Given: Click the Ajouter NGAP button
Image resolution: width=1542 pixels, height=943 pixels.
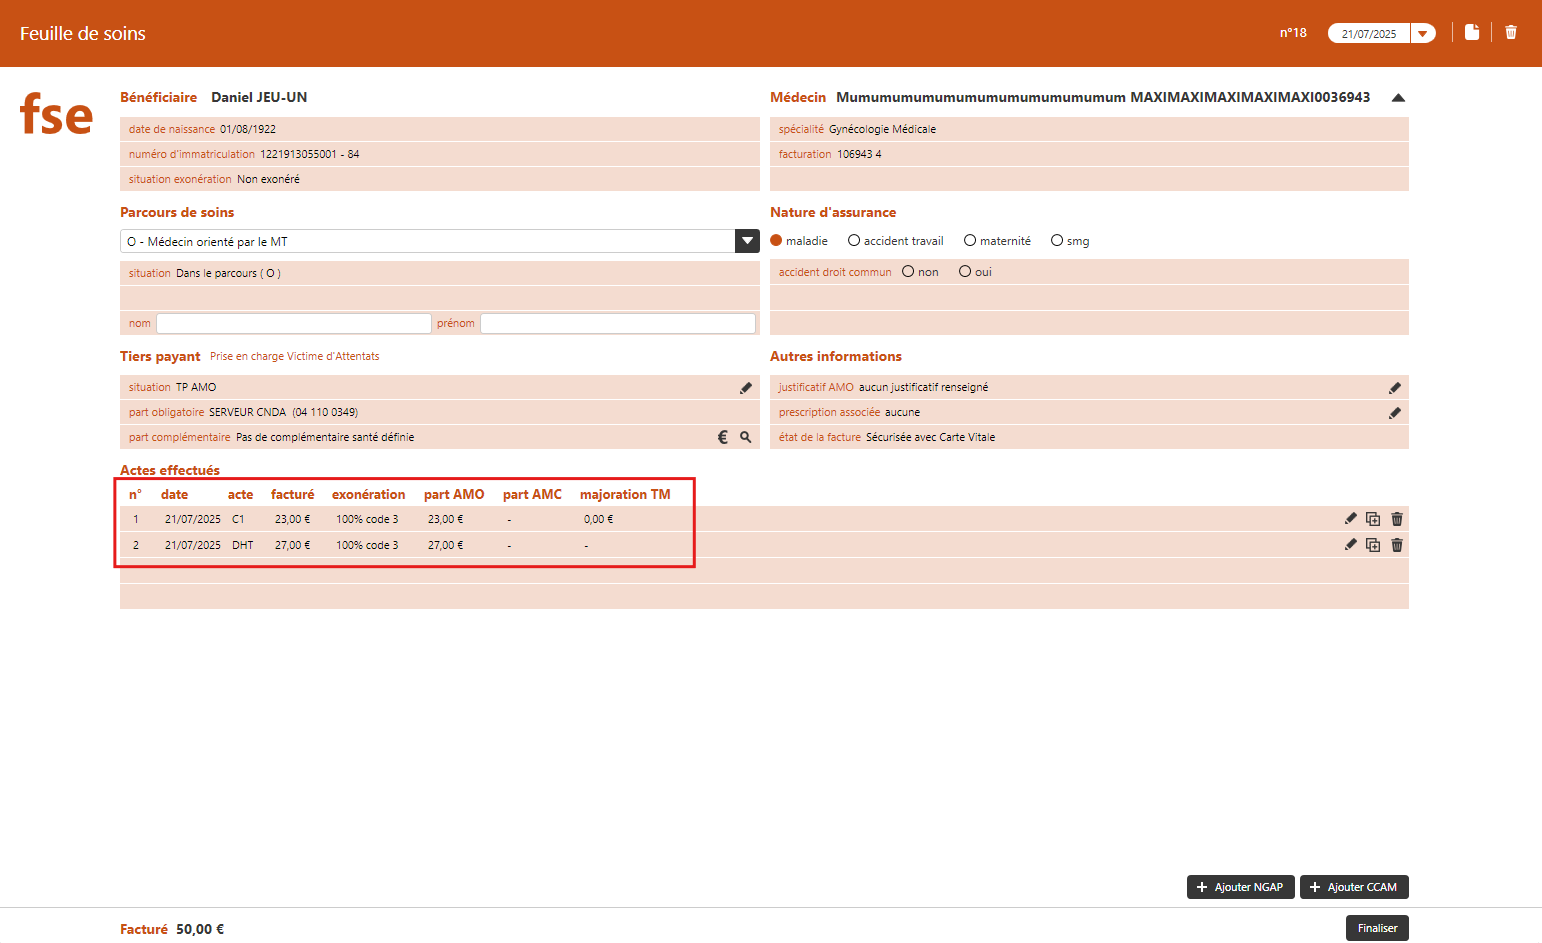Looking at the screenshot, I should 1240,887.
